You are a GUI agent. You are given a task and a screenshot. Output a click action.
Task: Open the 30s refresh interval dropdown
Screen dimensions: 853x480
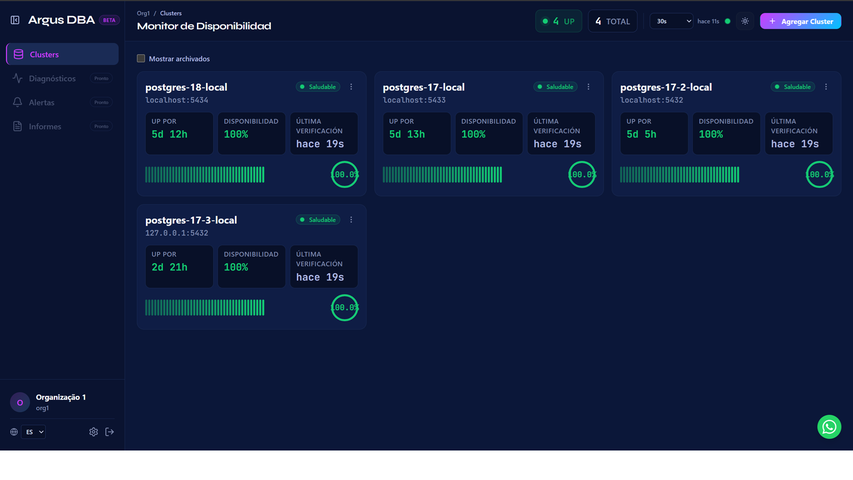pos(671,21)
